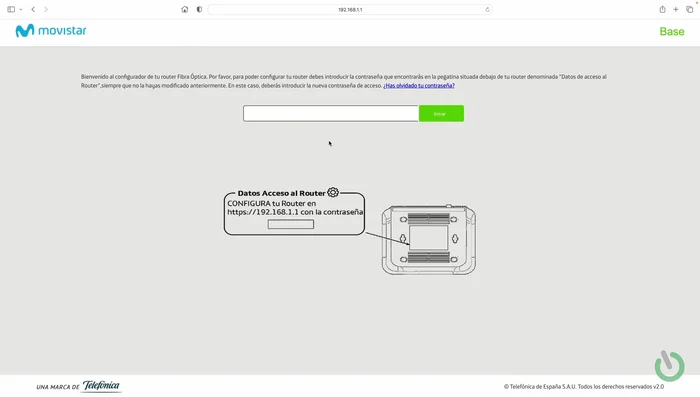Click the Telefónica logo in footer
This screenshot has height=397, width=700.
point(101,386)
